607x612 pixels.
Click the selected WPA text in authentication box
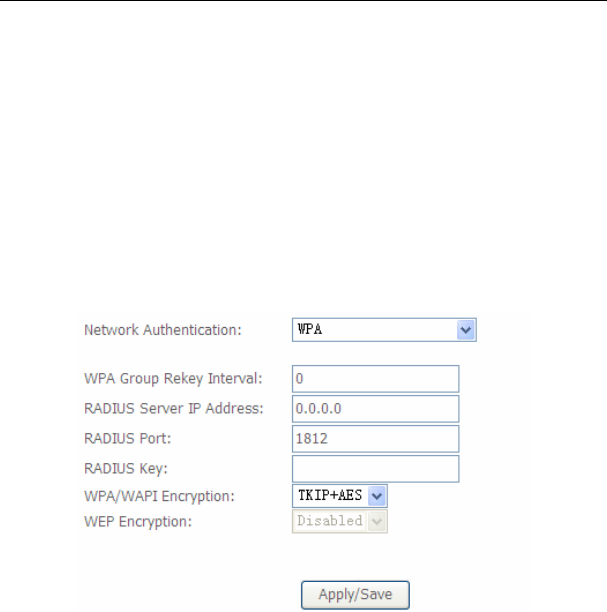coord(310,330)
